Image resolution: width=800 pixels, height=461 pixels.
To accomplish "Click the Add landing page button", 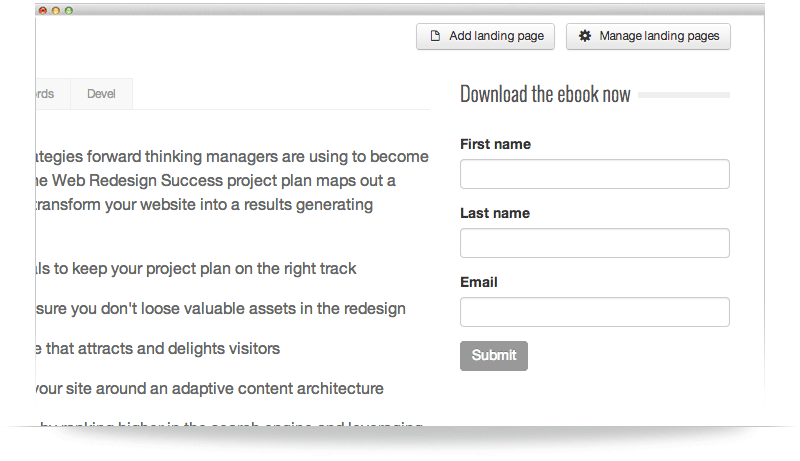I will [485, 36].
